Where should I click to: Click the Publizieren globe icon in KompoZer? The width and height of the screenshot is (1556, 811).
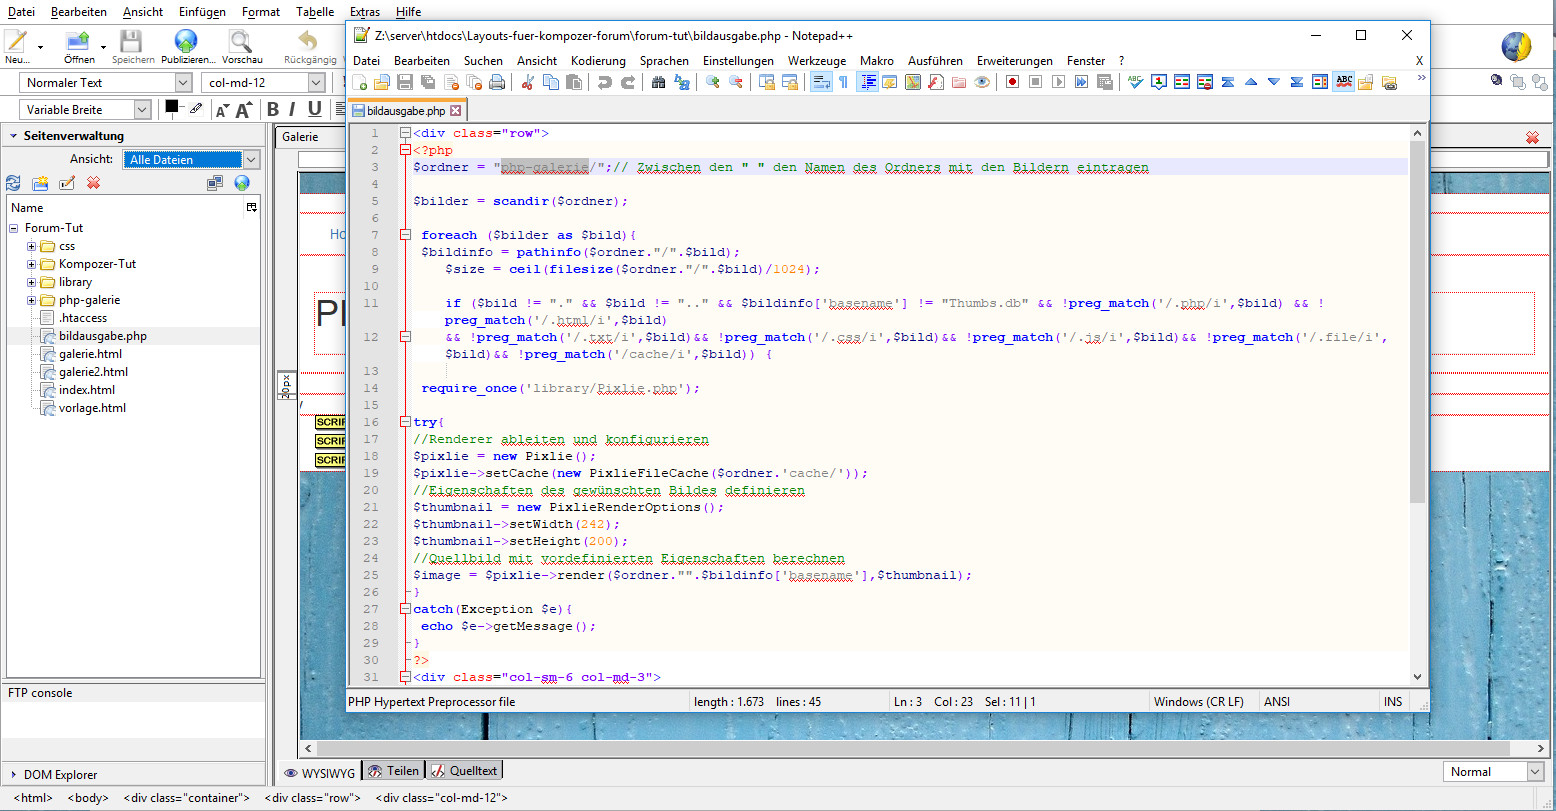(186, 42)
